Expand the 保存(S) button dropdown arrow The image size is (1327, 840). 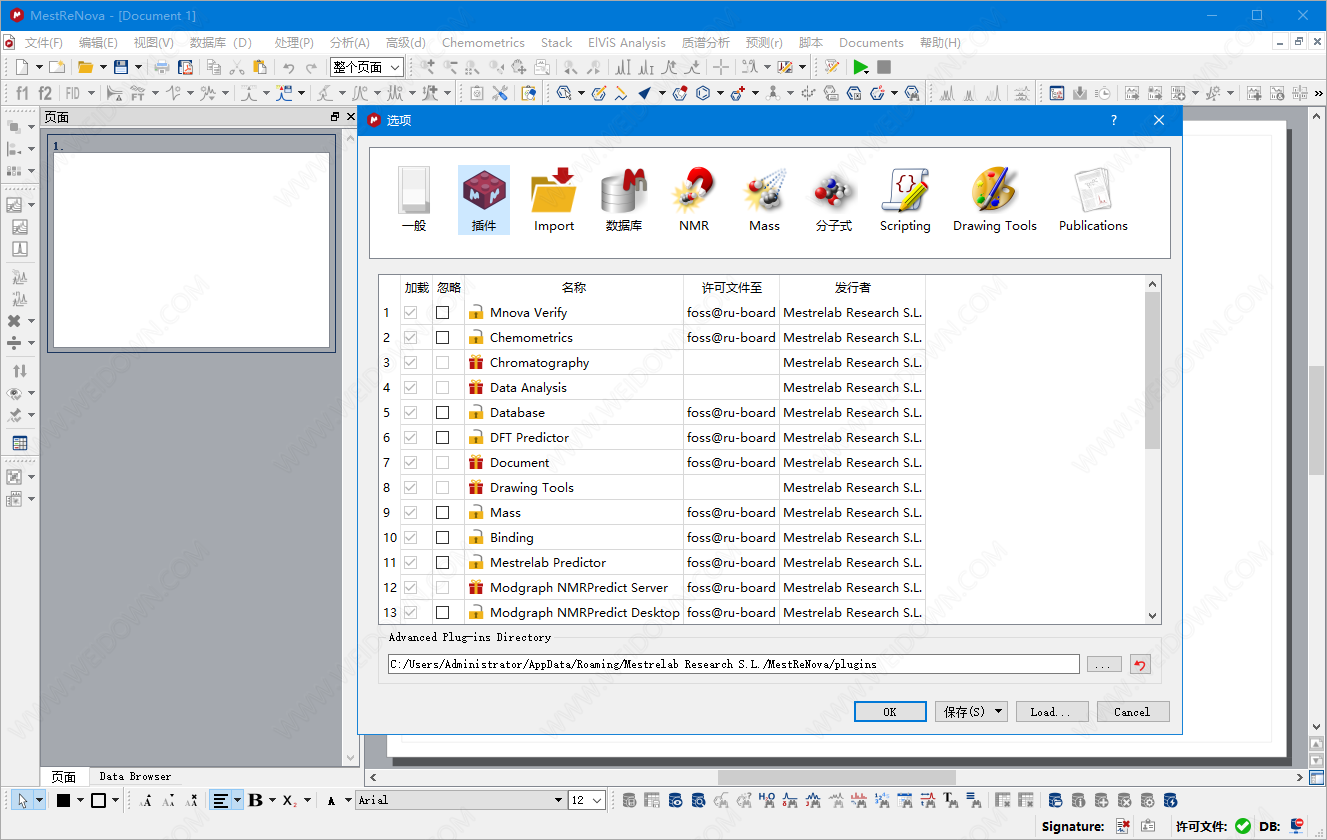click(999, 712)
